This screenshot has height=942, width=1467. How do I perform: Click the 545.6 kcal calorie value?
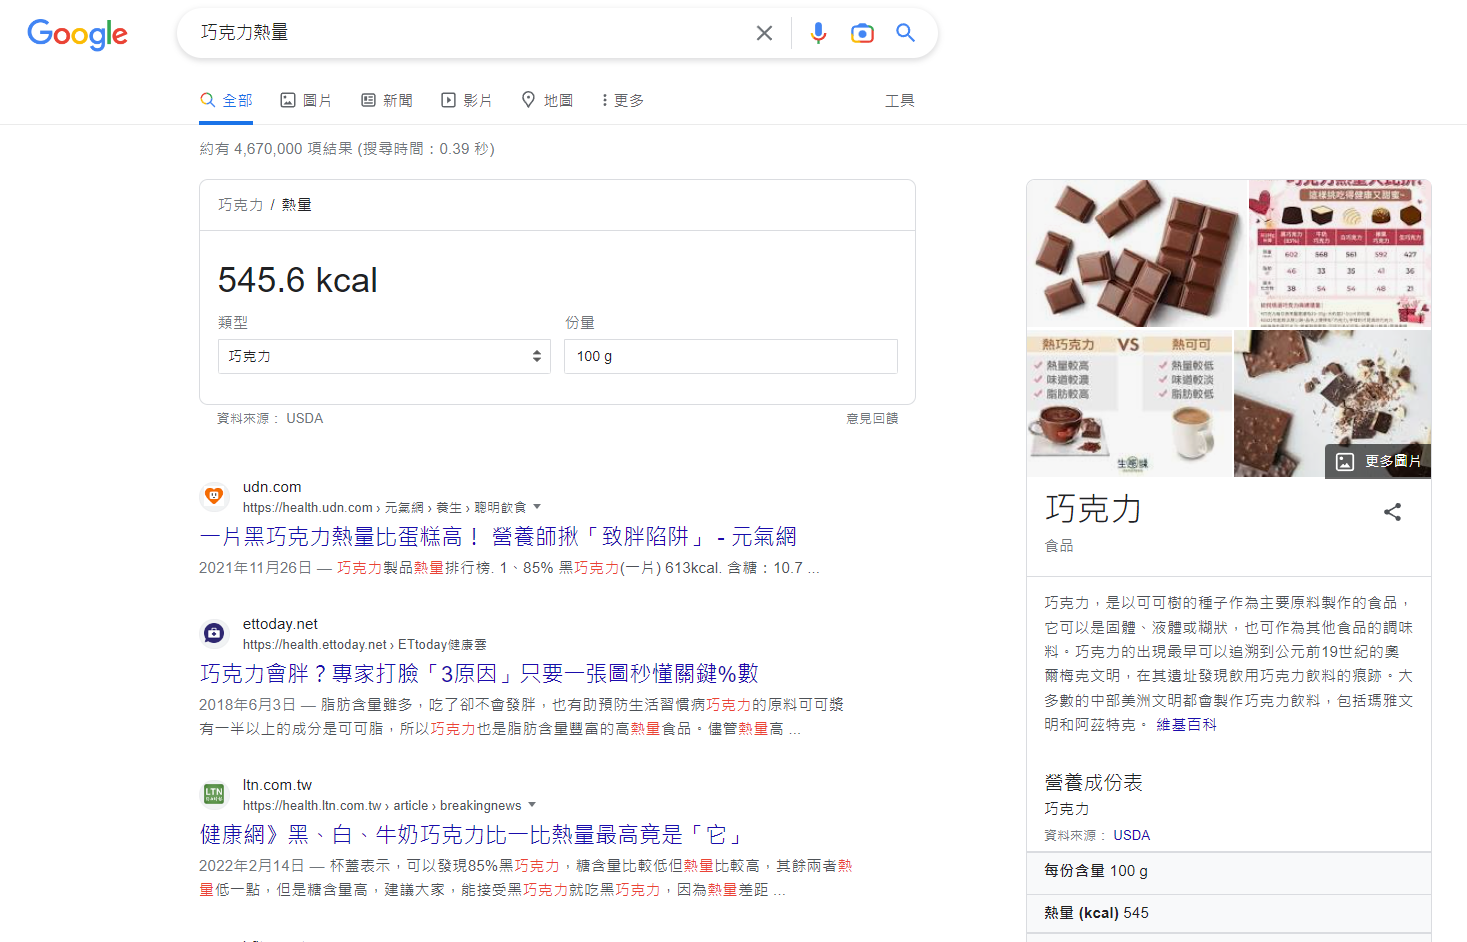click(x=298, y=280)
